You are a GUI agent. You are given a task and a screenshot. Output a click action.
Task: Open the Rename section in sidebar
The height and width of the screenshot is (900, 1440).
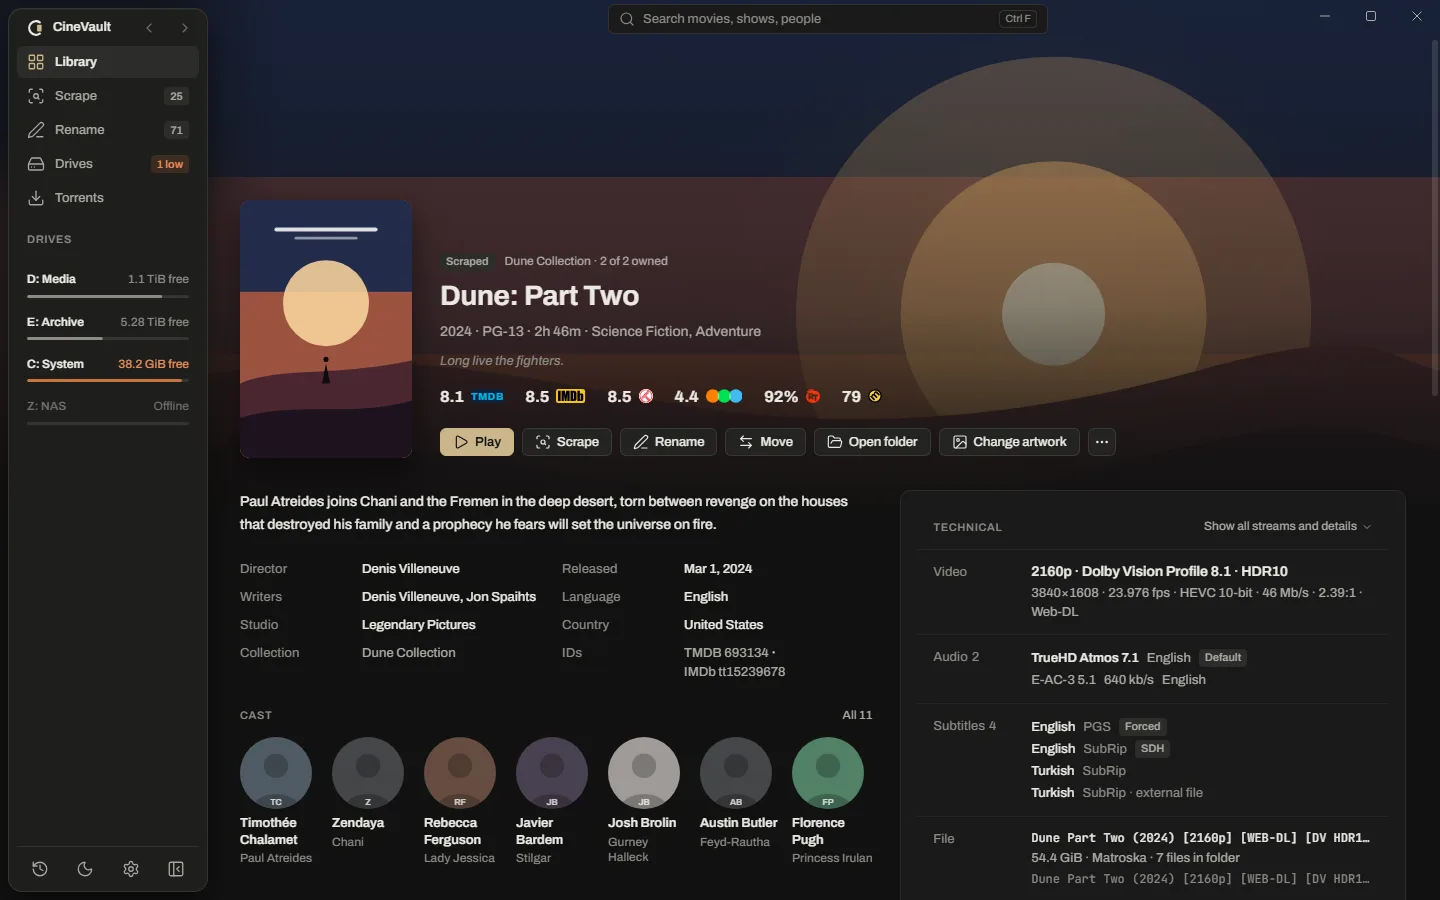coord(108,130)
